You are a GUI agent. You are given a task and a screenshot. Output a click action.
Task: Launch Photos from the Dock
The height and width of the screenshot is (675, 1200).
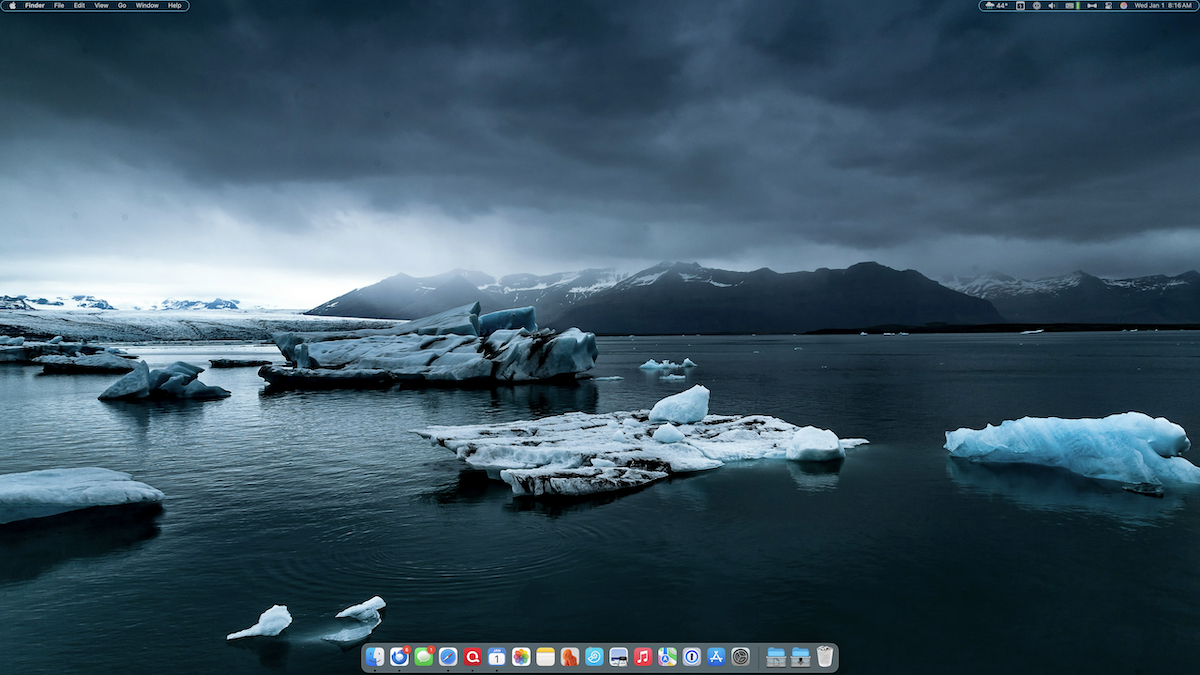[x=521, y=657]
